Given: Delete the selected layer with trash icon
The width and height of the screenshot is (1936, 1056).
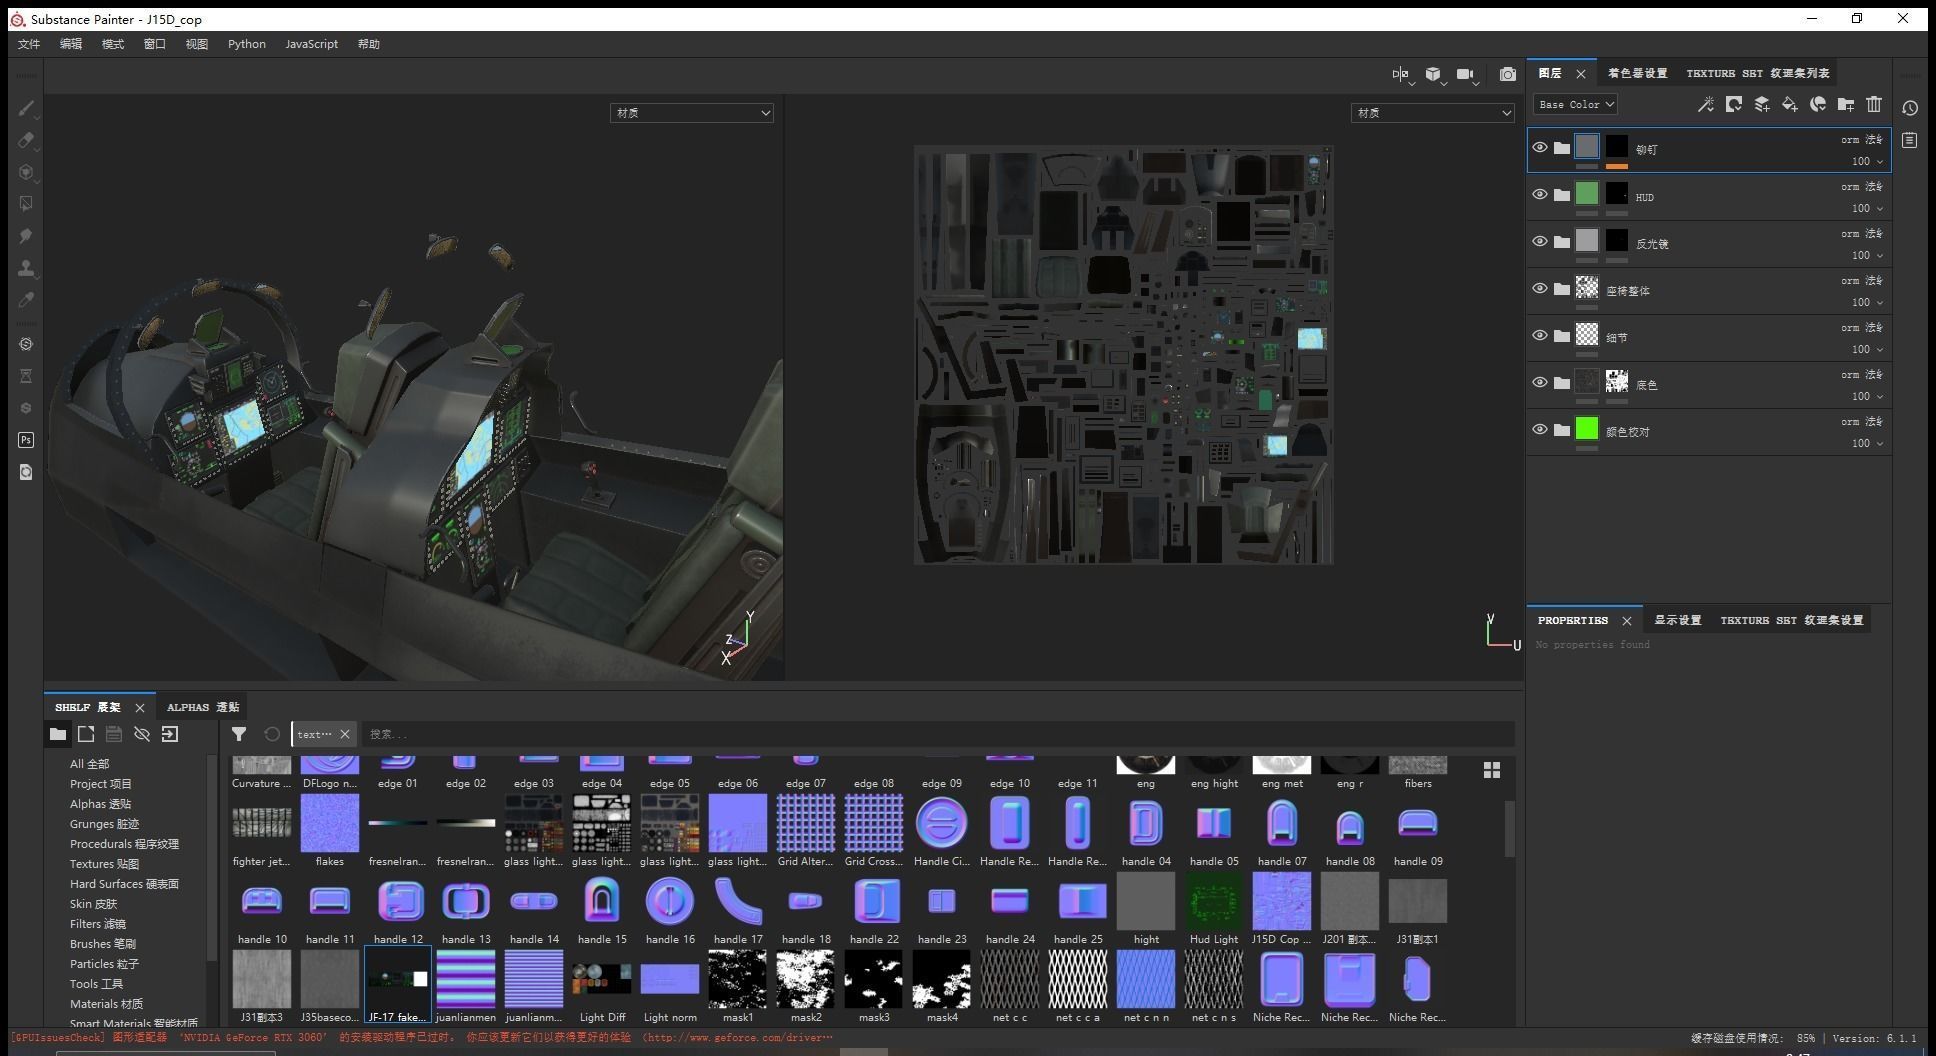Looking at the screenshot, I should [x=1874, y=104].
